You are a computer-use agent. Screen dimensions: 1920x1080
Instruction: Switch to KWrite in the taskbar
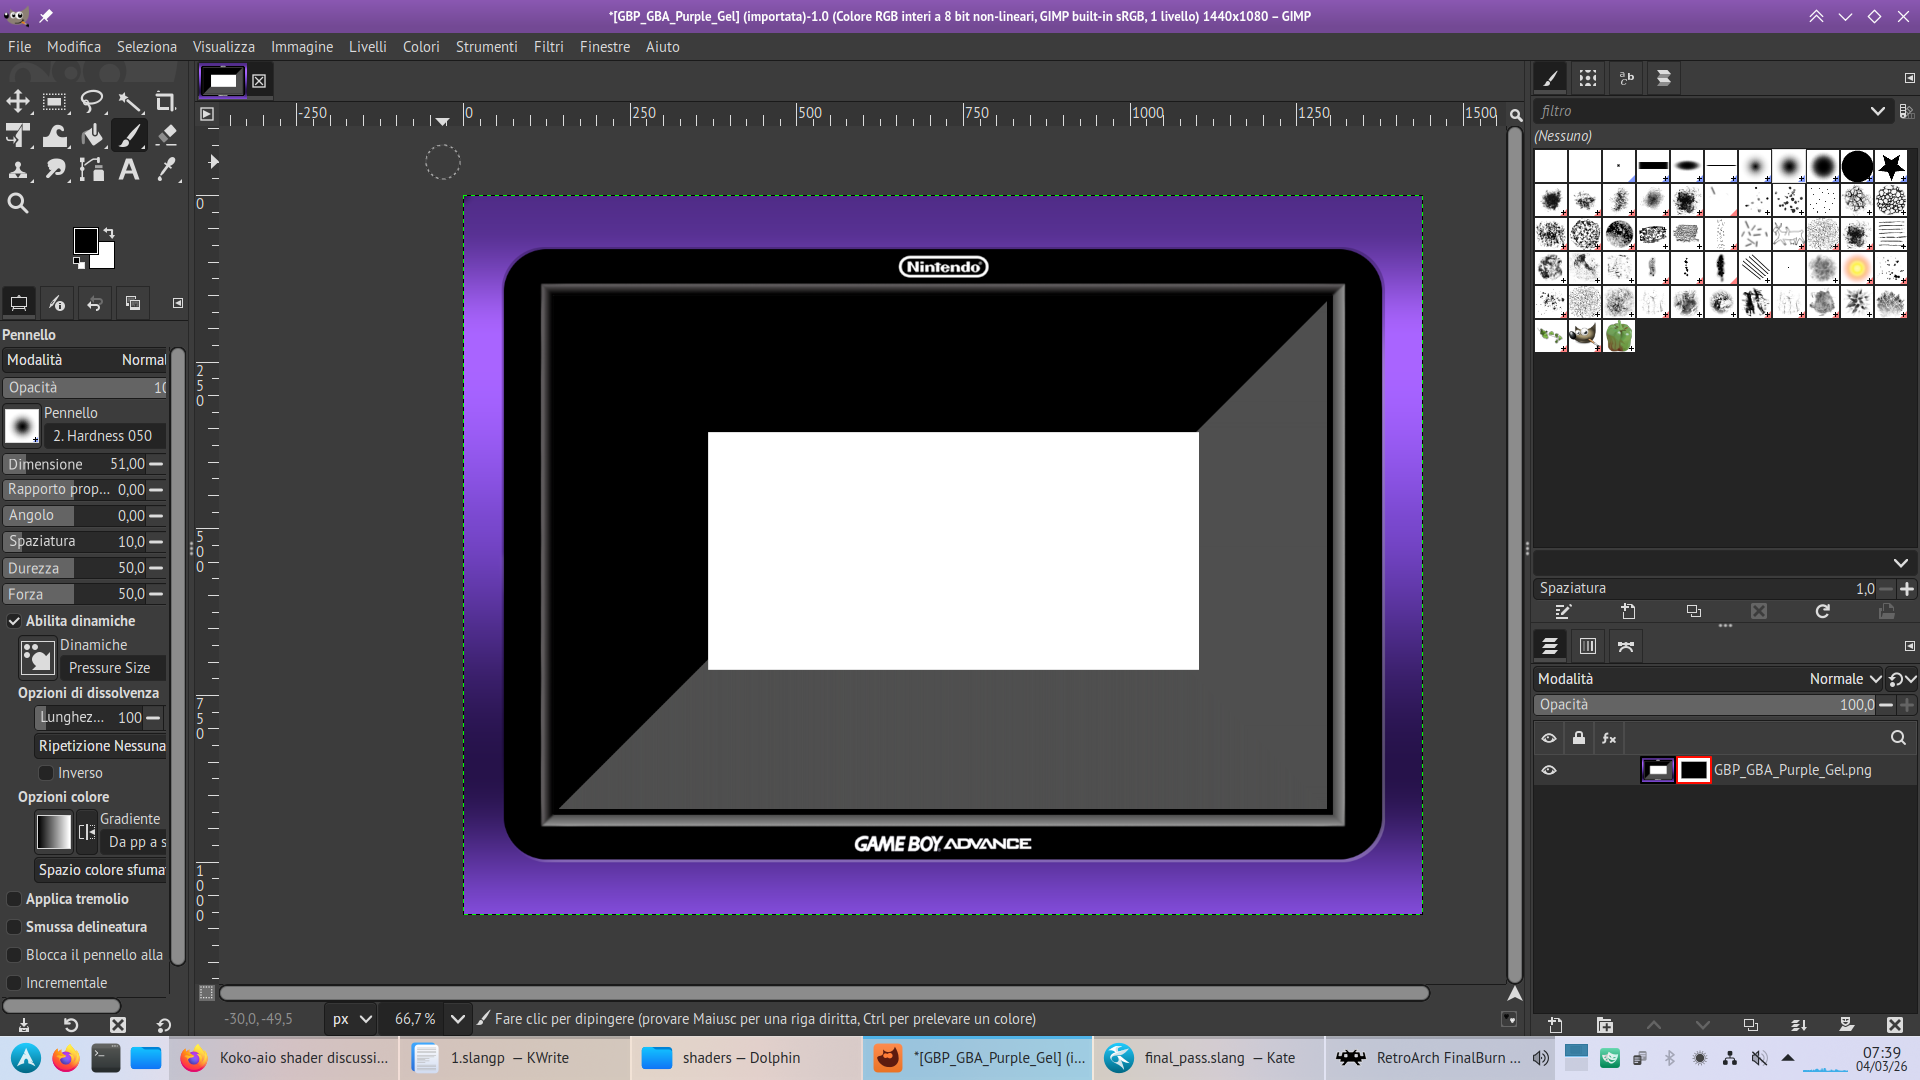[508, 1058]
